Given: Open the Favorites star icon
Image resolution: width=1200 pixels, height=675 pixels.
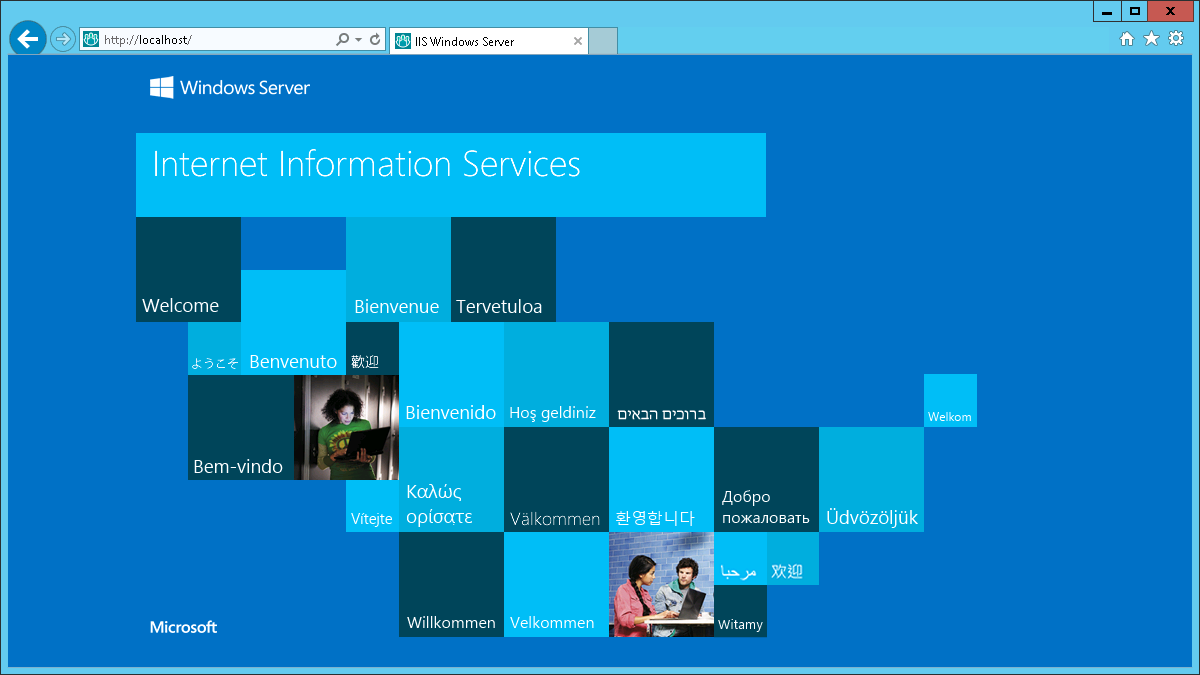Looking at the screenshot, I should click(x=1151, y=39).
